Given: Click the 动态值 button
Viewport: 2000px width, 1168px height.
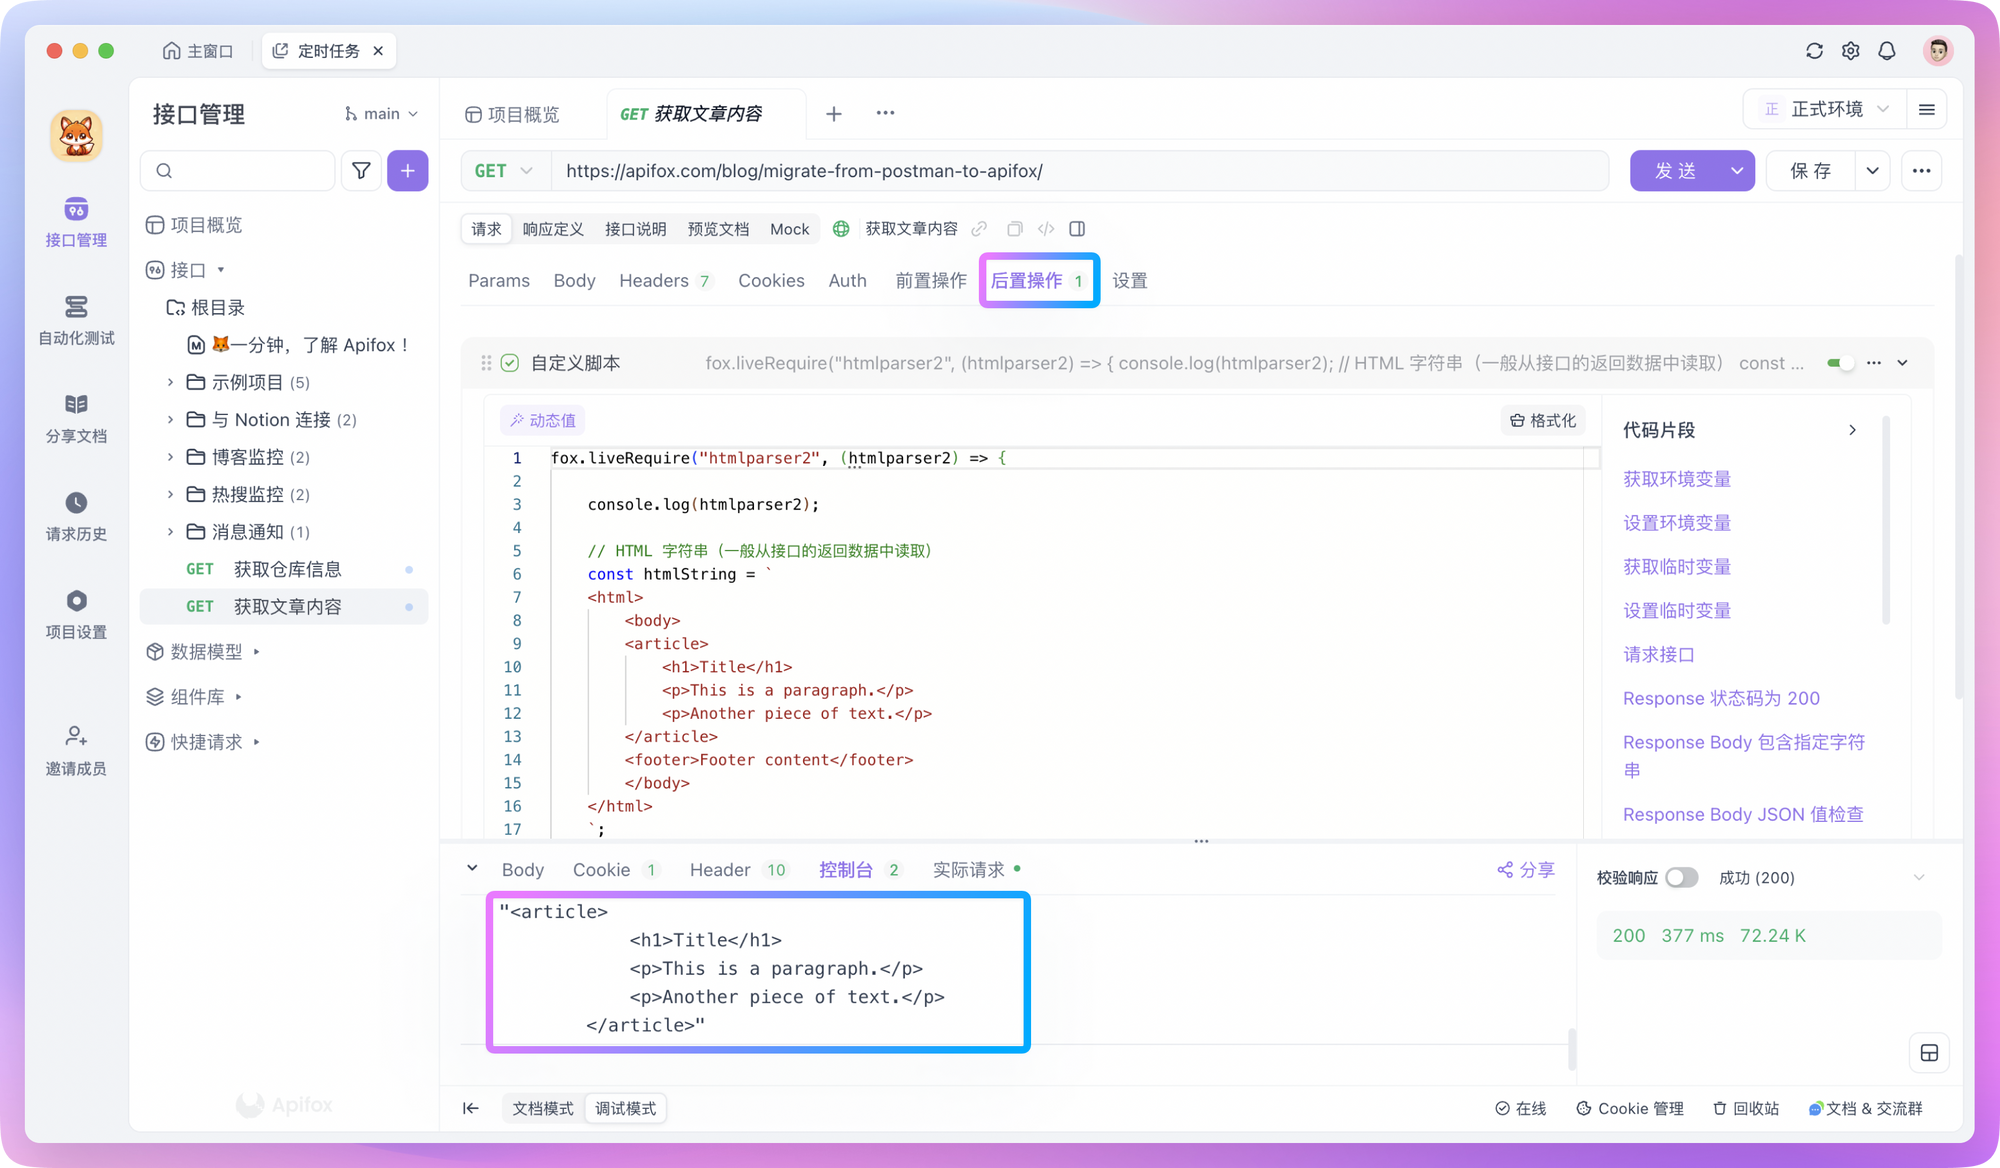Looking at the screenshot, I should [543, 421].
